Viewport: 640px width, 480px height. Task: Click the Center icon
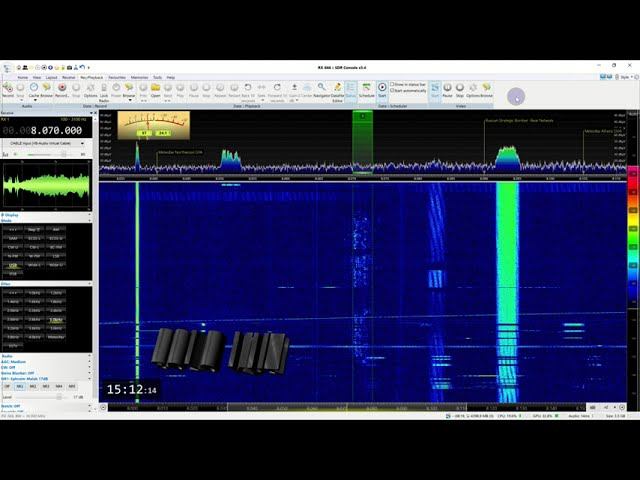[307, 90]
